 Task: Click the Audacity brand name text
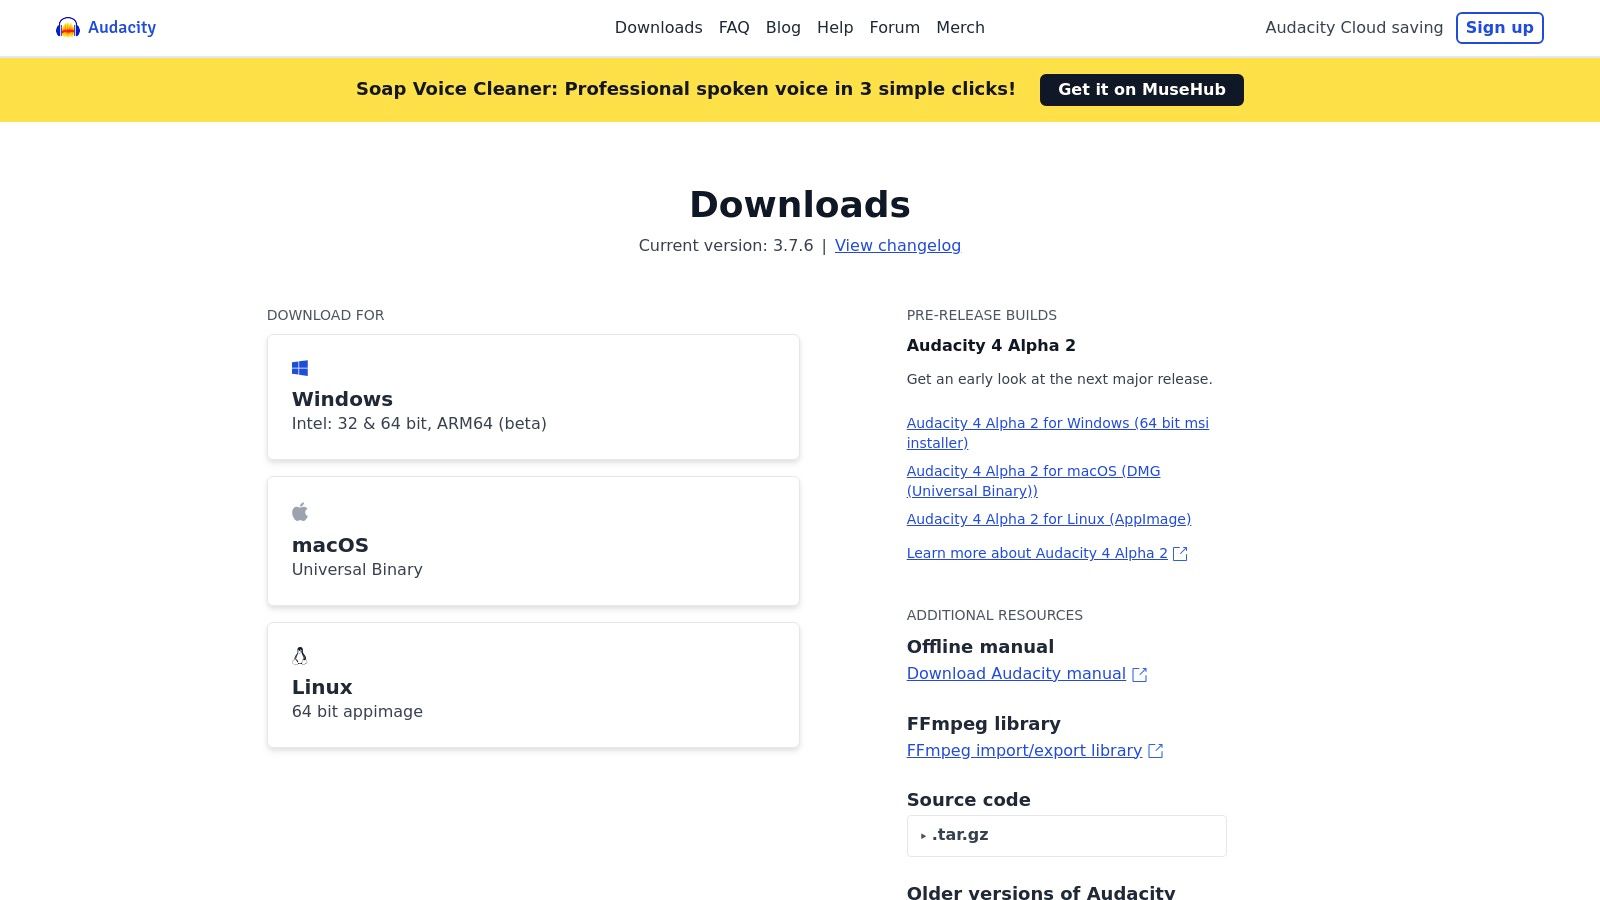pyautogui.click(x=122, y=28)
